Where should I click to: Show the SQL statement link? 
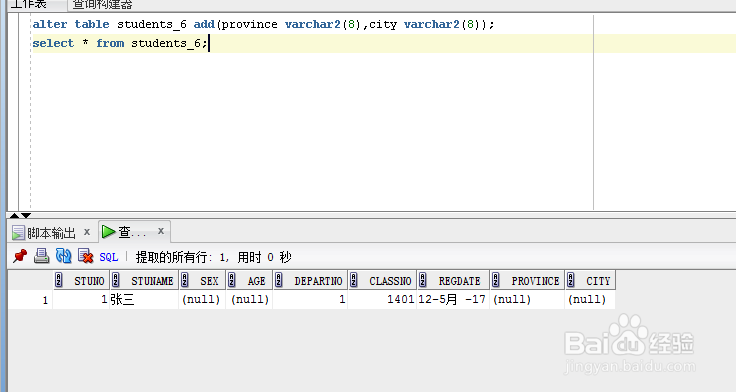click(x=108, y=257)
